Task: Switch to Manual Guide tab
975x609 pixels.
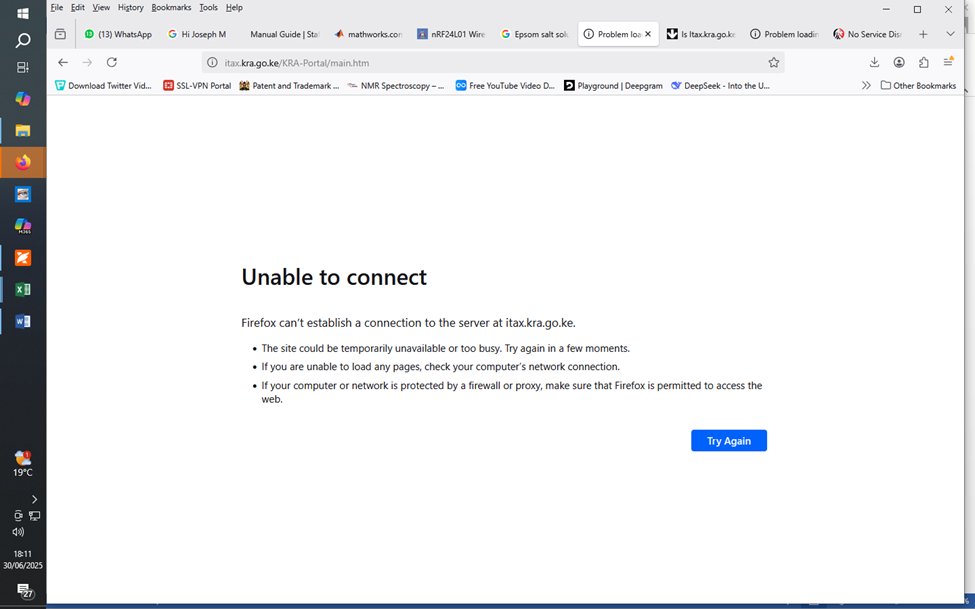Action: click(x=284, y=34)
